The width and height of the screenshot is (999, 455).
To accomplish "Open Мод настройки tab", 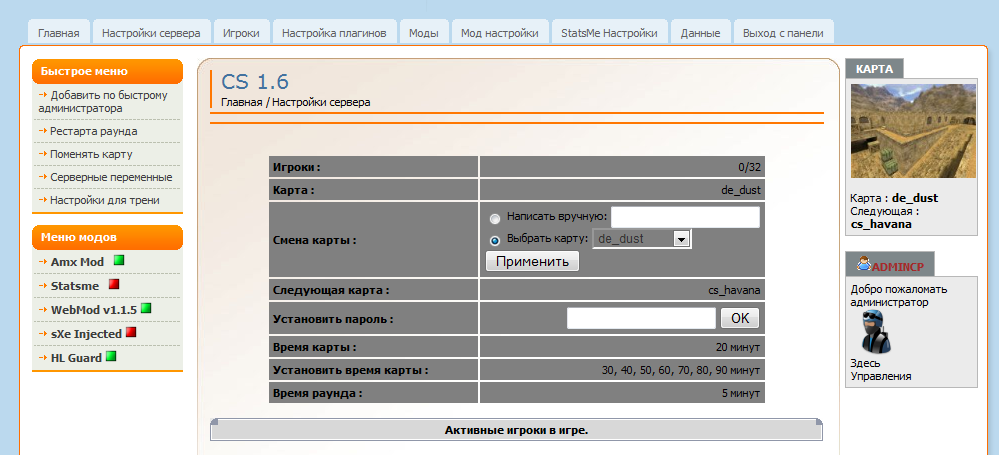I will point(500,33).
